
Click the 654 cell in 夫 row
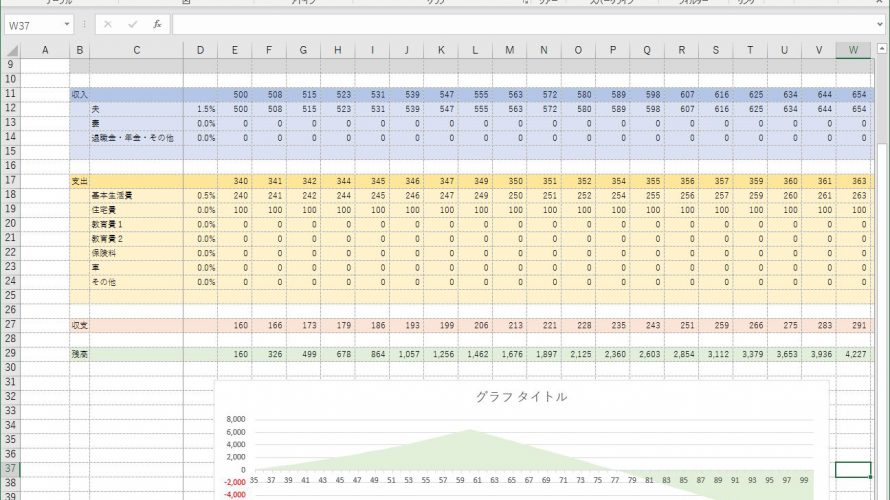pos(853,109)
